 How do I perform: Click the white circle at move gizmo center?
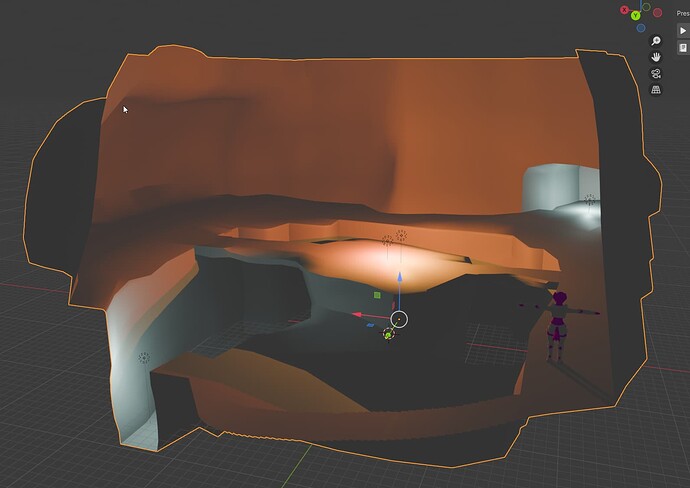point(399,319)
